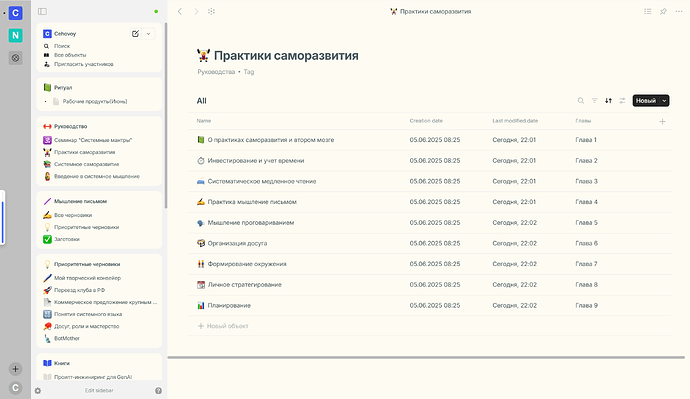
Task: Open the table of contents list icon
Action: click(648, 11)
